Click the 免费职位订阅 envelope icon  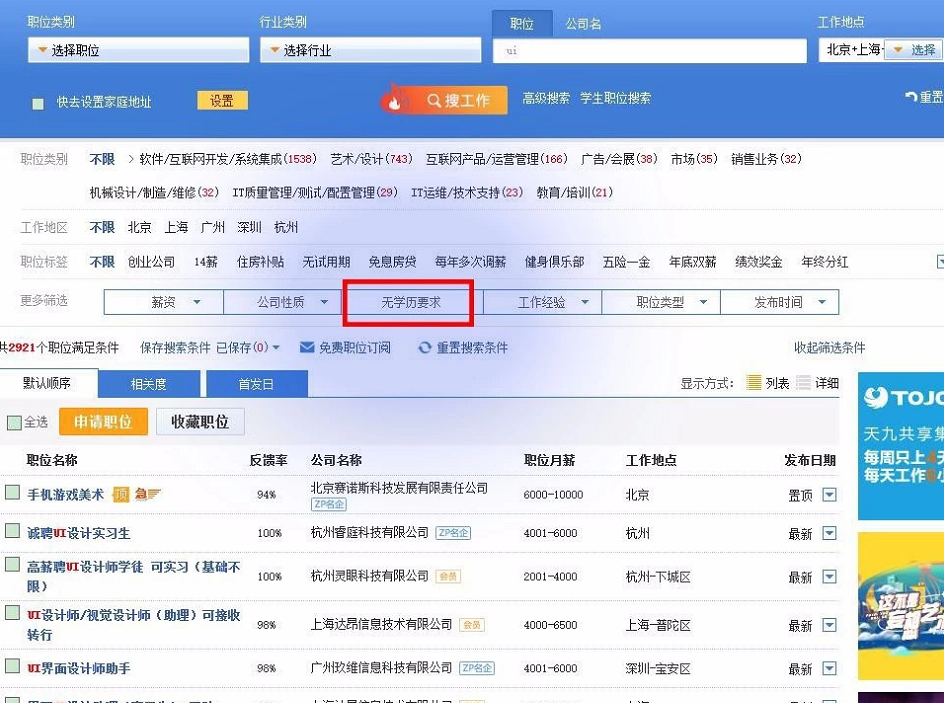click(307, 347)
